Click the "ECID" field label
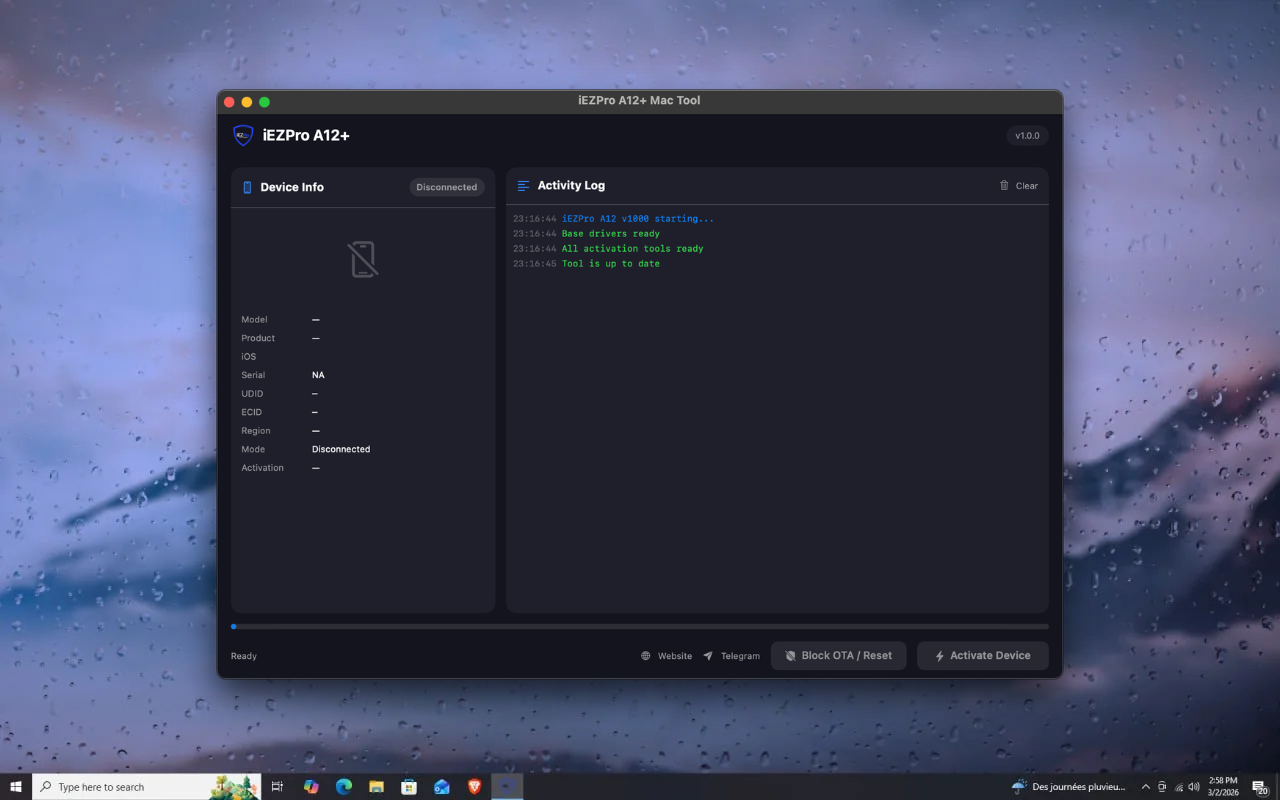Image resolution: width=1280 pixels, height=800 pixels. pyautogui.click(x=251, y=412)
